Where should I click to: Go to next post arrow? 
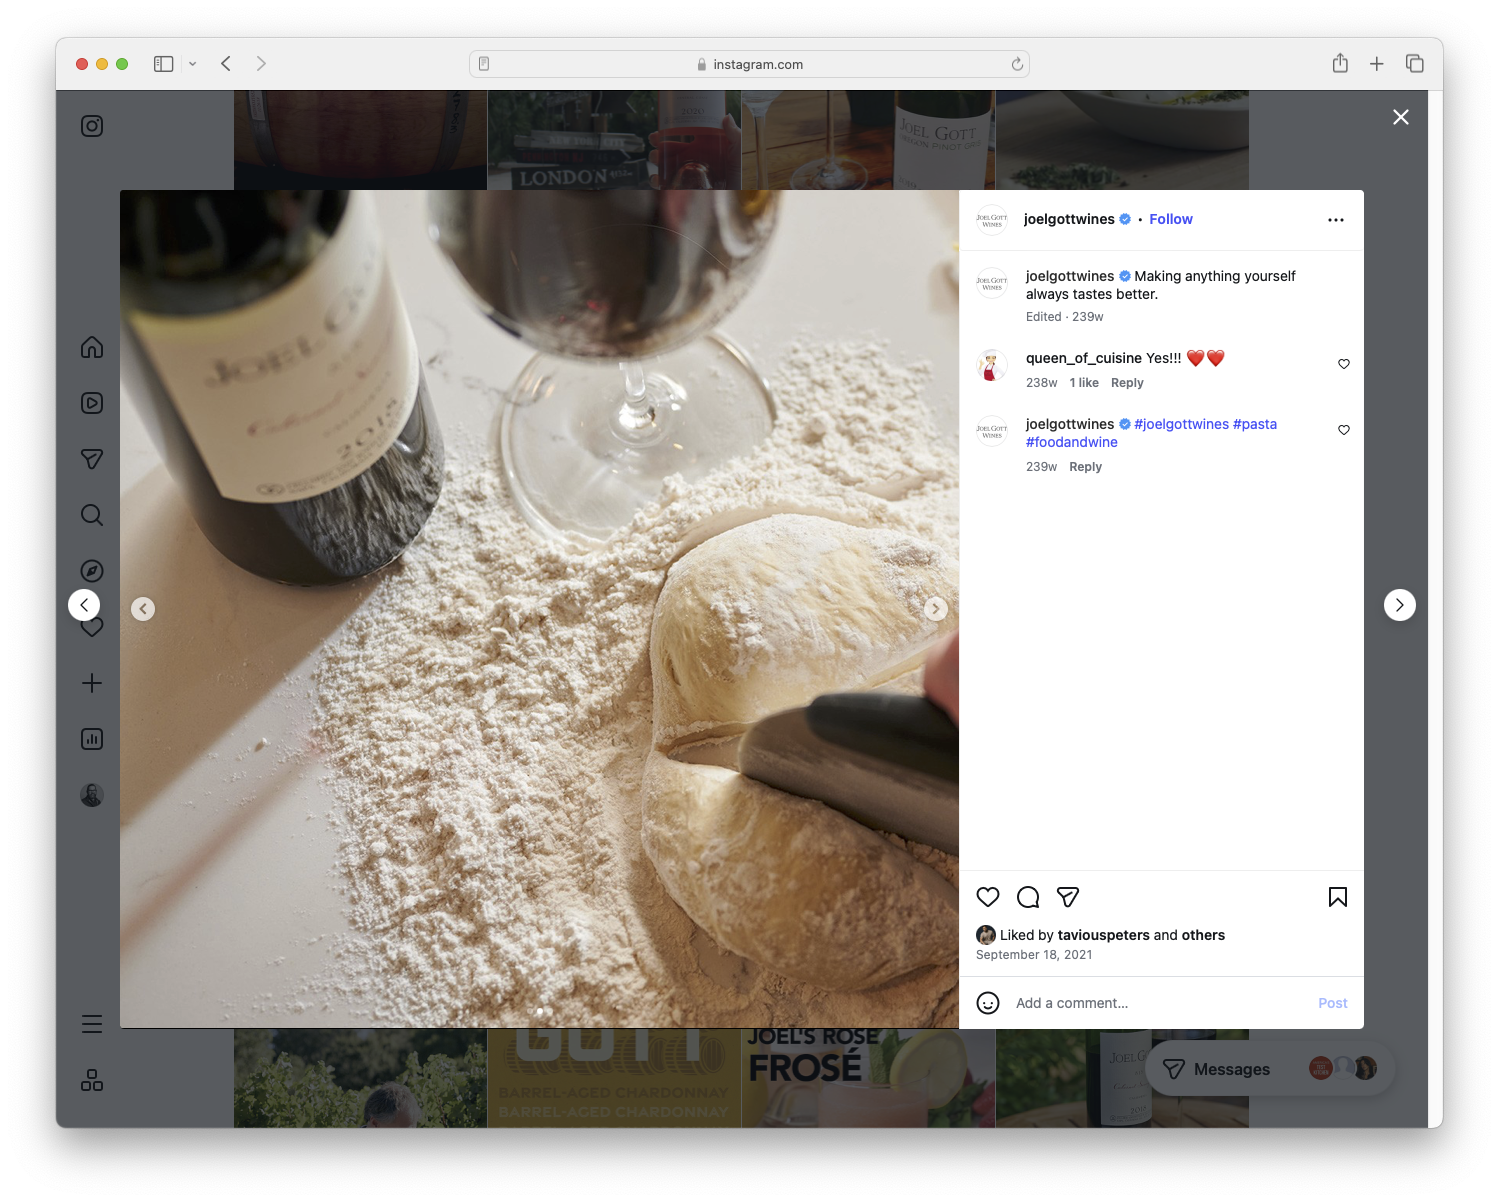click(1400, 605)
